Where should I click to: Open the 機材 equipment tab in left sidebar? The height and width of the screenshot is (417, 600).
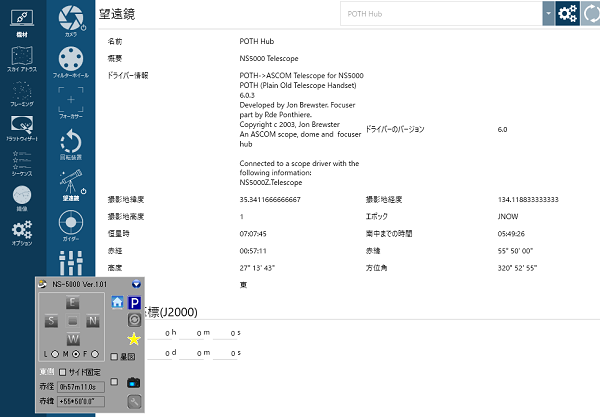pos(22,23)
